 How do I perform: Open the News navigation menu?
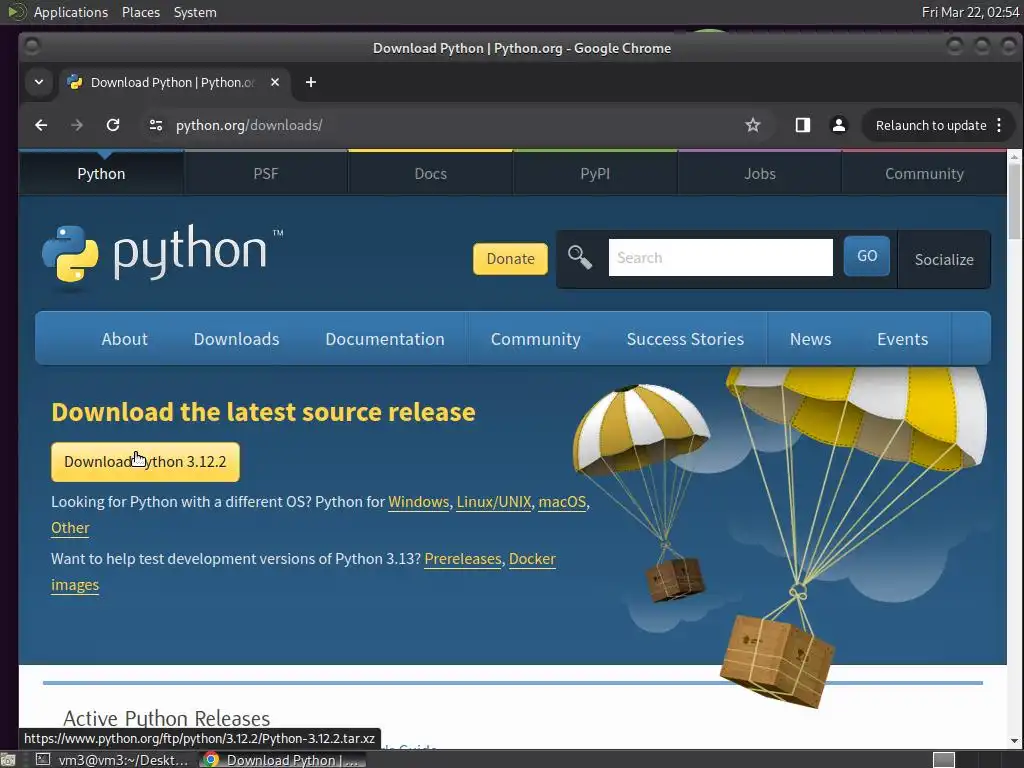pyautogui.click(x=810, y=339)
